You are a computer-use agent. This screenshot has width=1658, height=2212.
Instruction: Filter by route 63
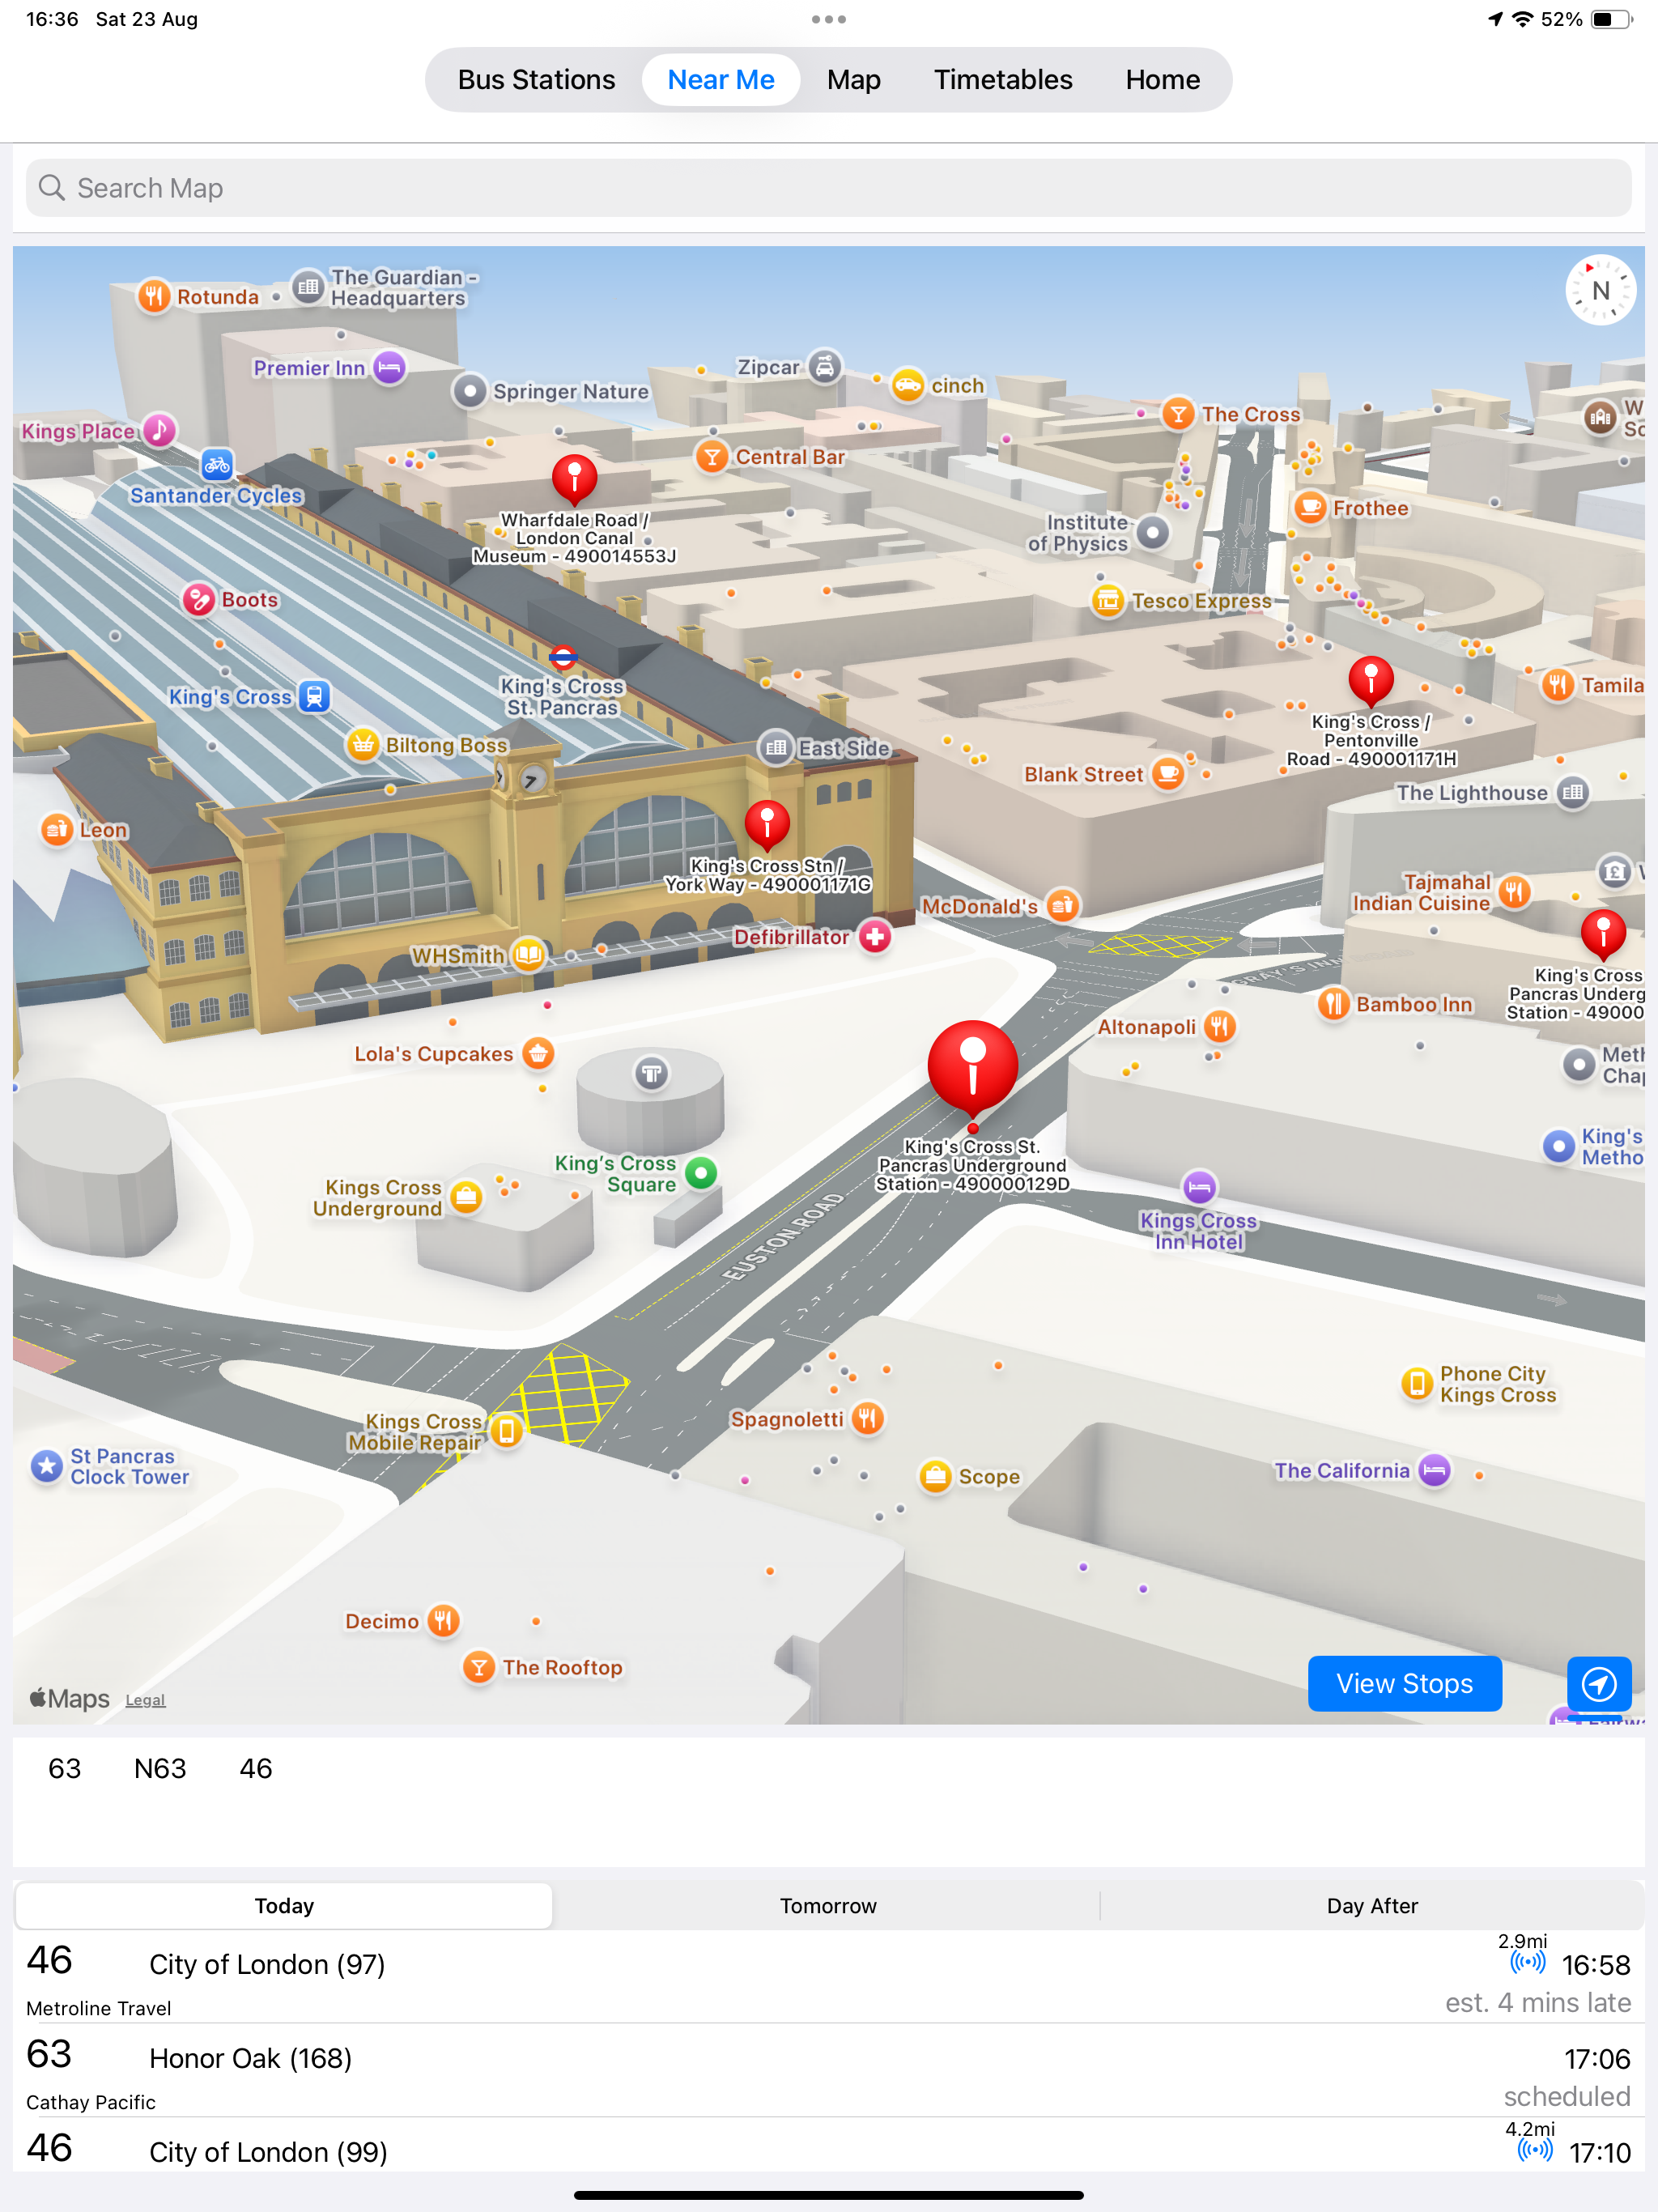pos(65,1768)
